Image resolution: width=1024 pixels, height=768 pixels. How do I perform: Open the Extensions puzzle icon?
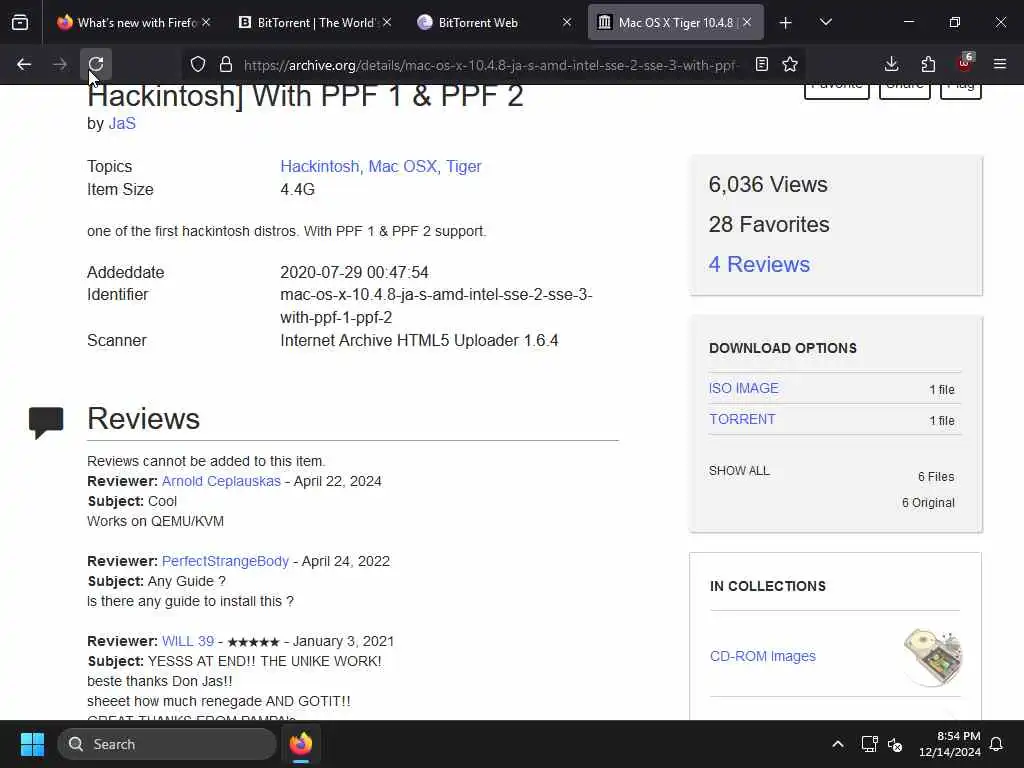click(x=928, y=64)
